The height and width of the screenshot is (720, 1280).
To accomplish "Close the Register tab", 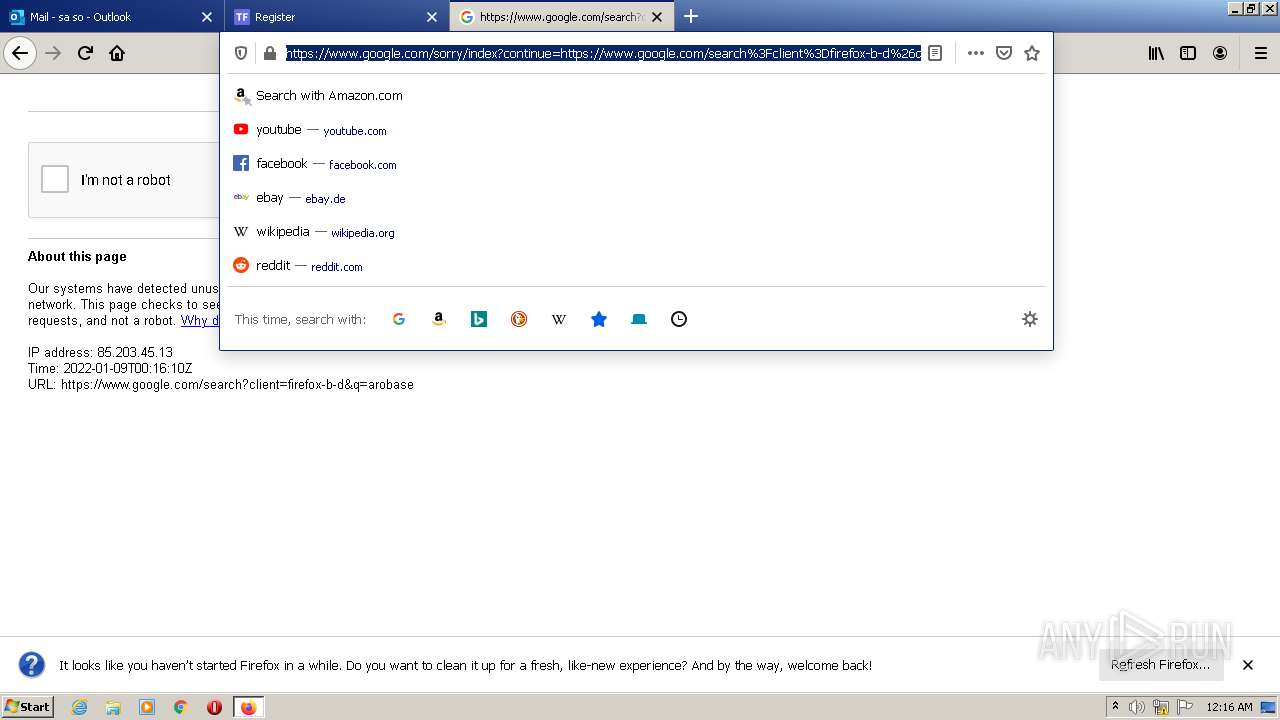I will pos(432,17).
